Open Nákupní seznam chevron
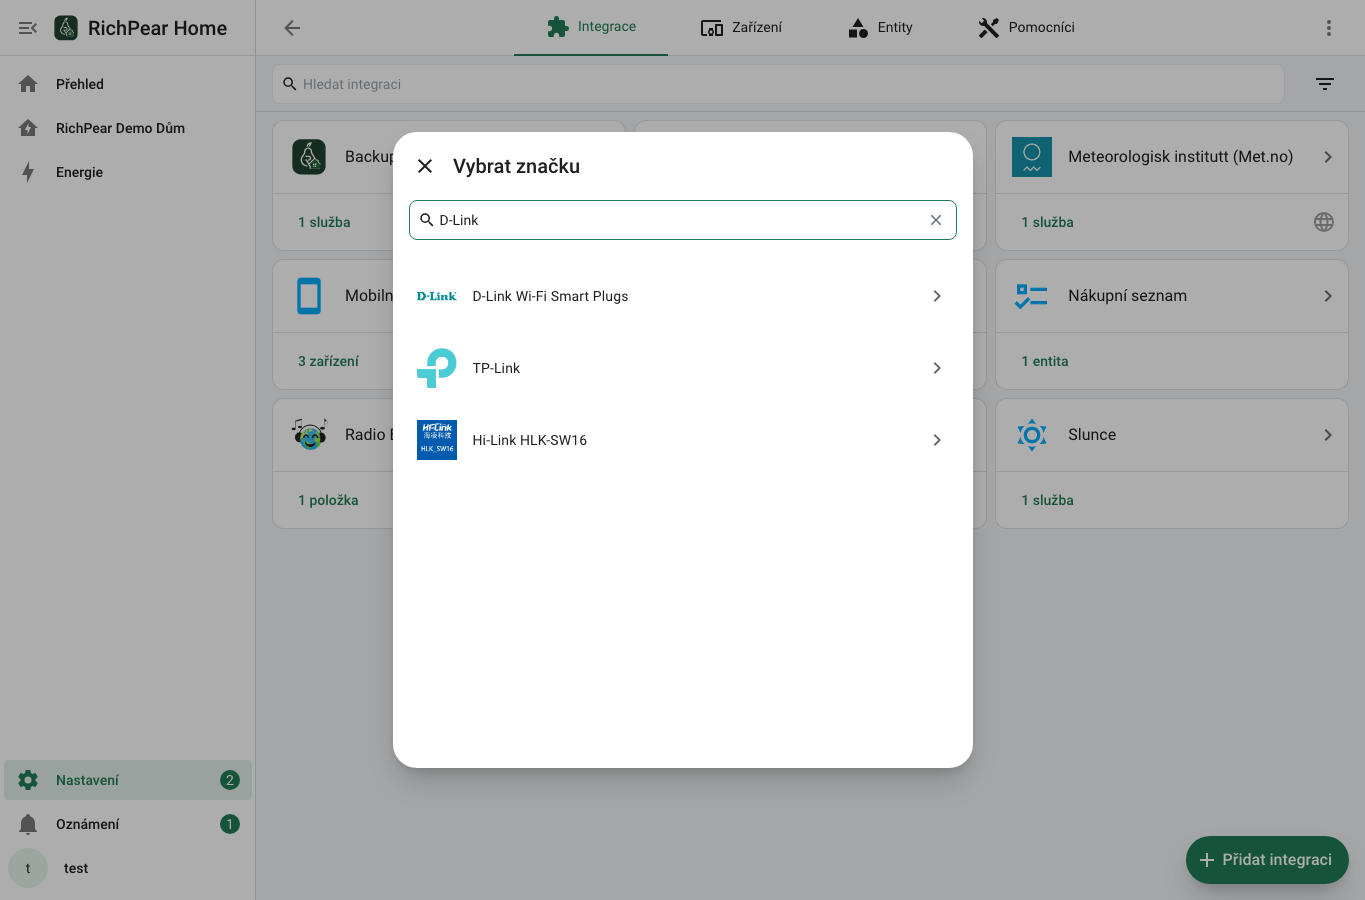This screenshot has height=900, width=1365. (x=1328, y=296)
